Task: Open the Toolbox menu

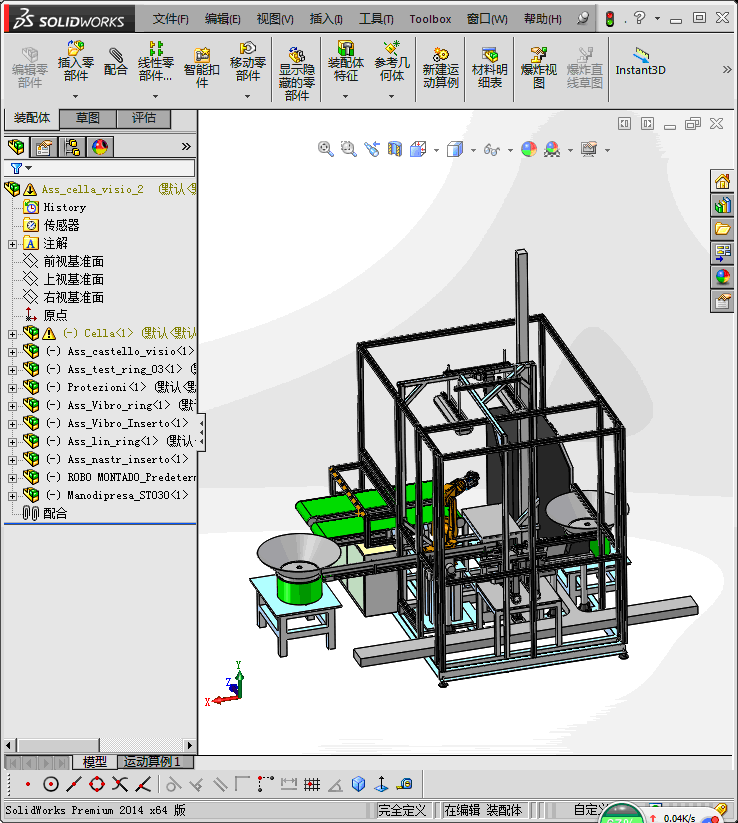Action: pos(430,19)
